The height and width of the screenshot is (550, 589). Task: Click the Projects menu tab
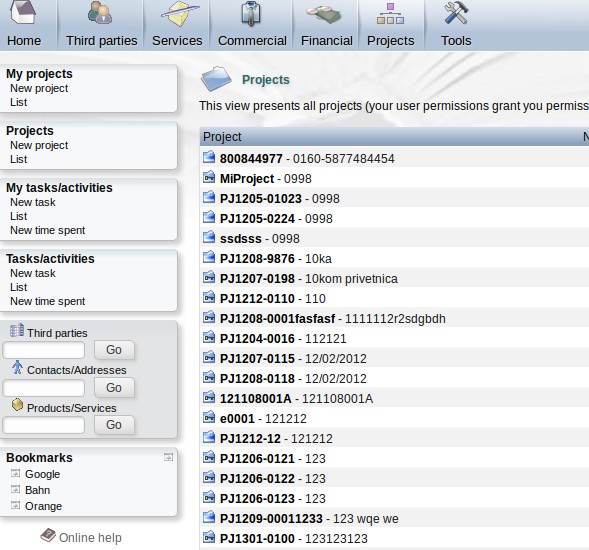(391, 25)
